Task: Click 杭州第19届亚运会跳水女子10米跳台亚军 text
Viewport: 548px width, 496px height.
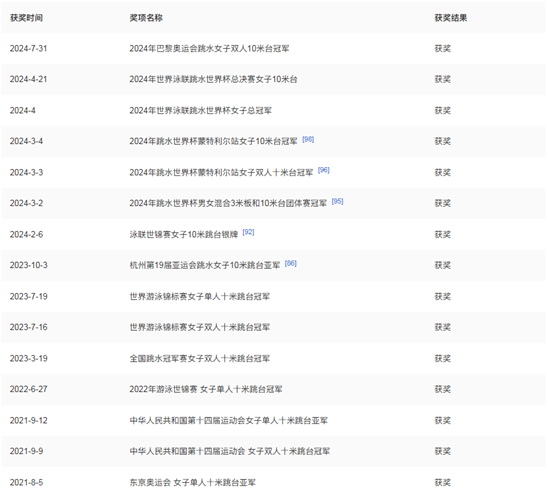Action: pyautogui.click(x=205, y=265)
